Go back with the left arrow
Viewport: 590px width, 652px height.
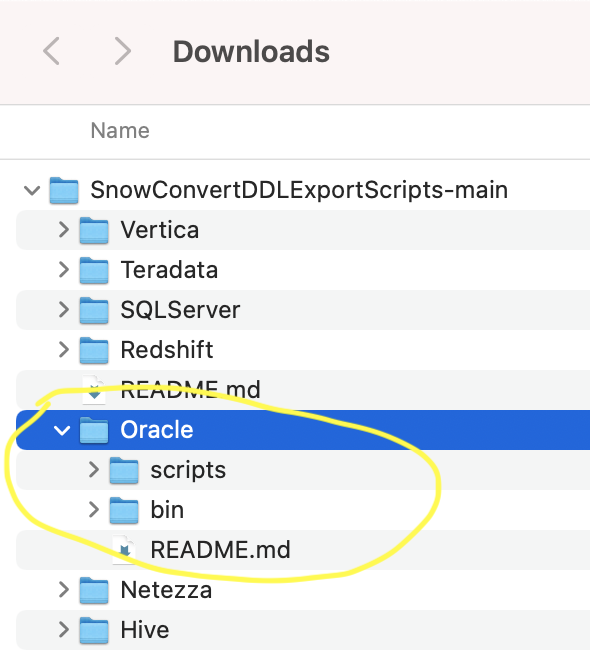click(x=52, y=51)
